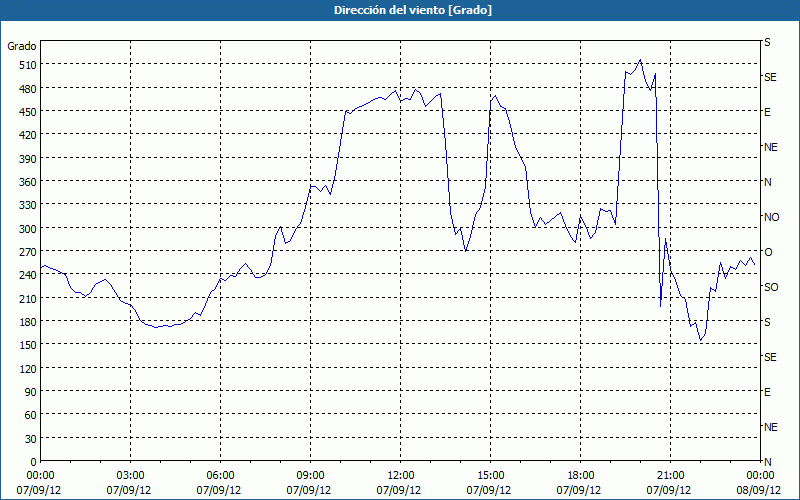Image resolution: width=800 pixels, height=500 pixels.
Task: Pick the 360 degree axis label
Action: click(28, 182)
